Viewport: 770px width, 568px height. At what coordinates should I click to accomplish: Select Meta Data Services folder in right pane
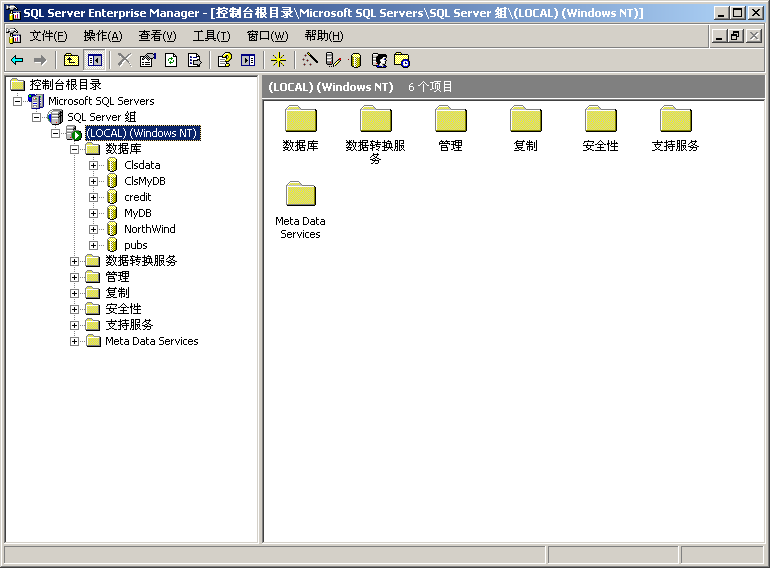301,211
